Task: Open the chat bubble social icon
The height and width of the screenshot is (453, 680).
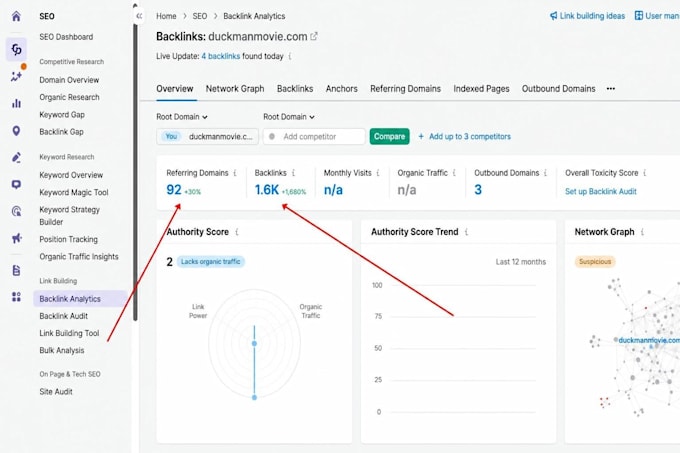Action: [x=16, y=185]
